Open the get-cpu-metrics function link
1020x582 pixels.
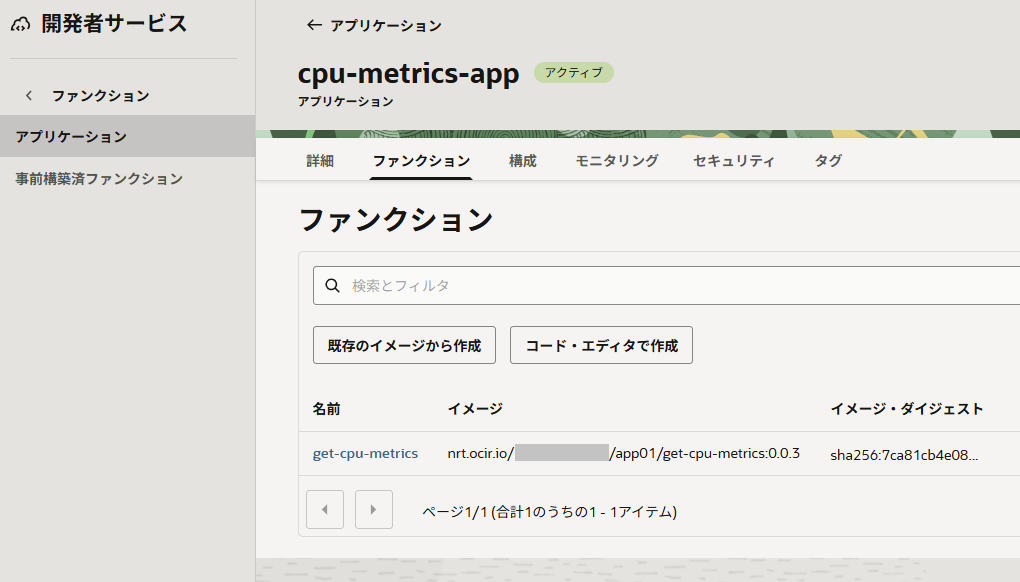click(365, 454)
